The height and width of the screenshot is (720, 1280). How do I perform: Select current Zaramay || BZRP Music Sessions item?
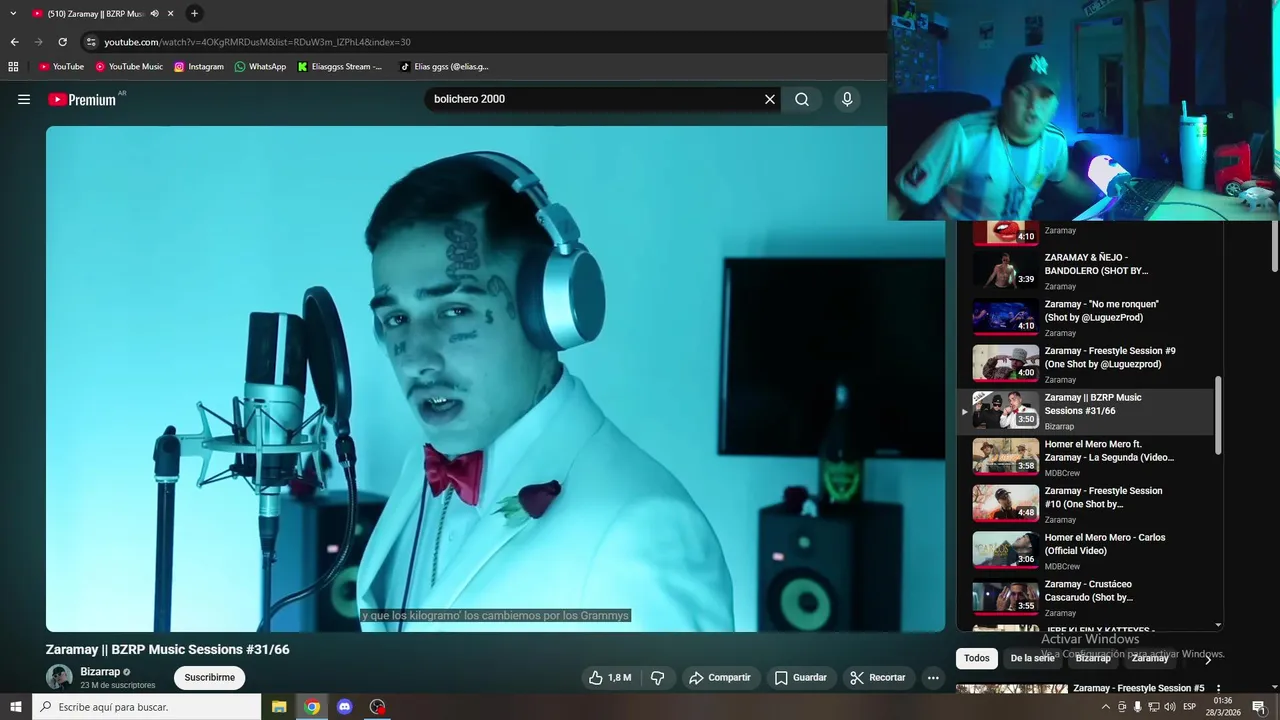tap(1085, 411)
